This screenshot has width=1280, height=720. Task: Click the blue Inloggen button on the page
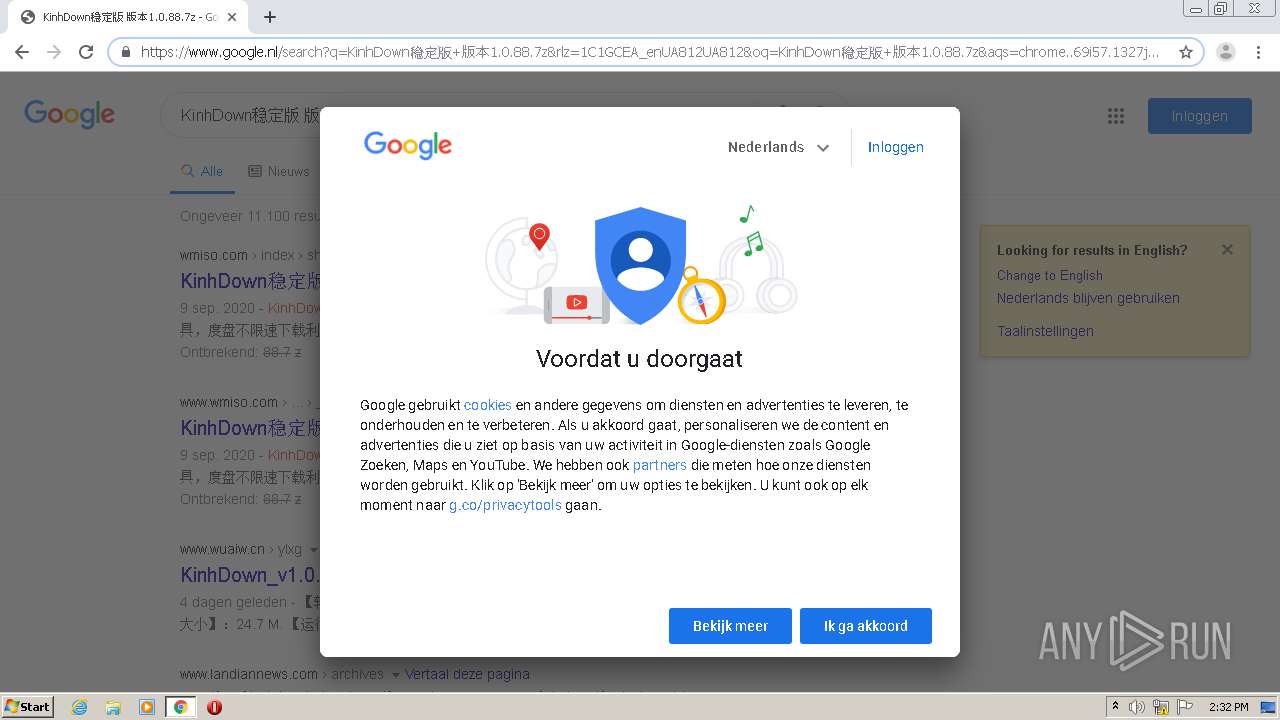1200,116
